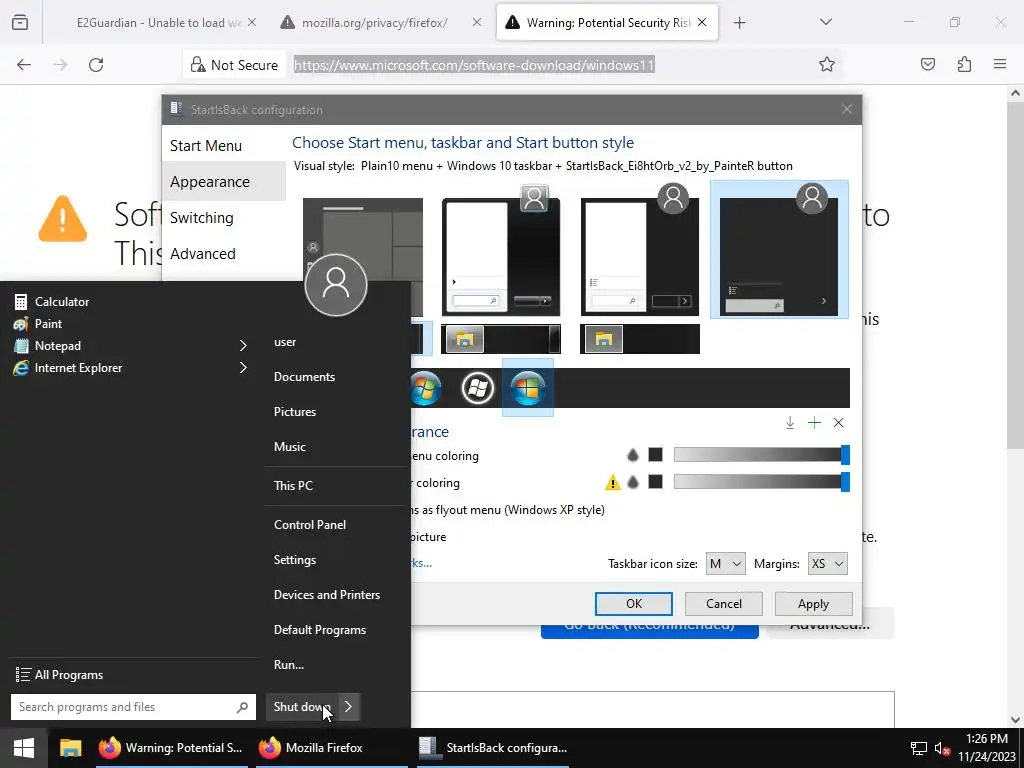Click the yellow warning icon near taskbar coloring

point(613,483)
